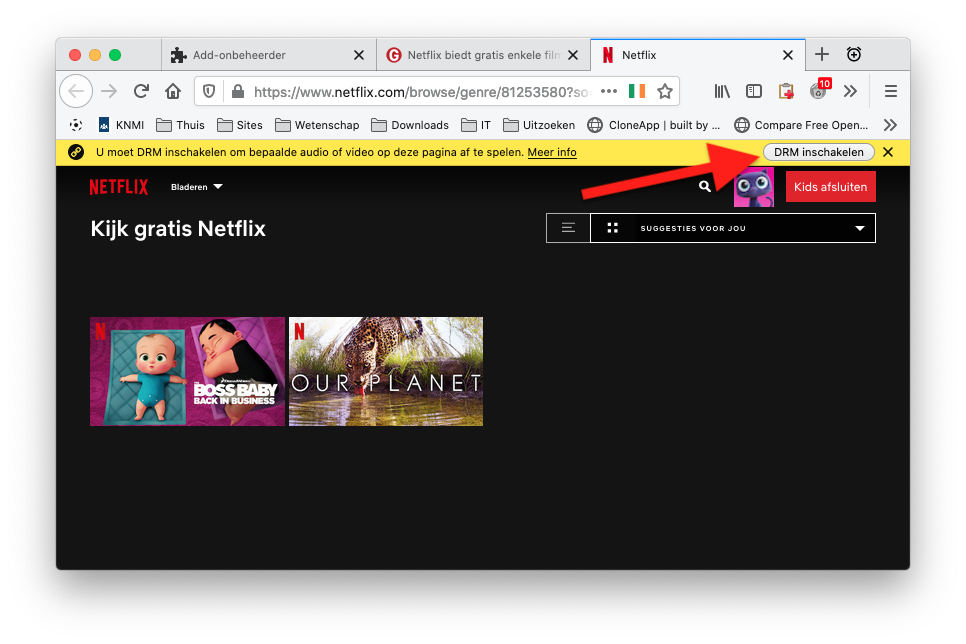Viewport: 966px width, 644px height.
Task: Open the Bladeren dropdown menu
Action: click(196, 187)
